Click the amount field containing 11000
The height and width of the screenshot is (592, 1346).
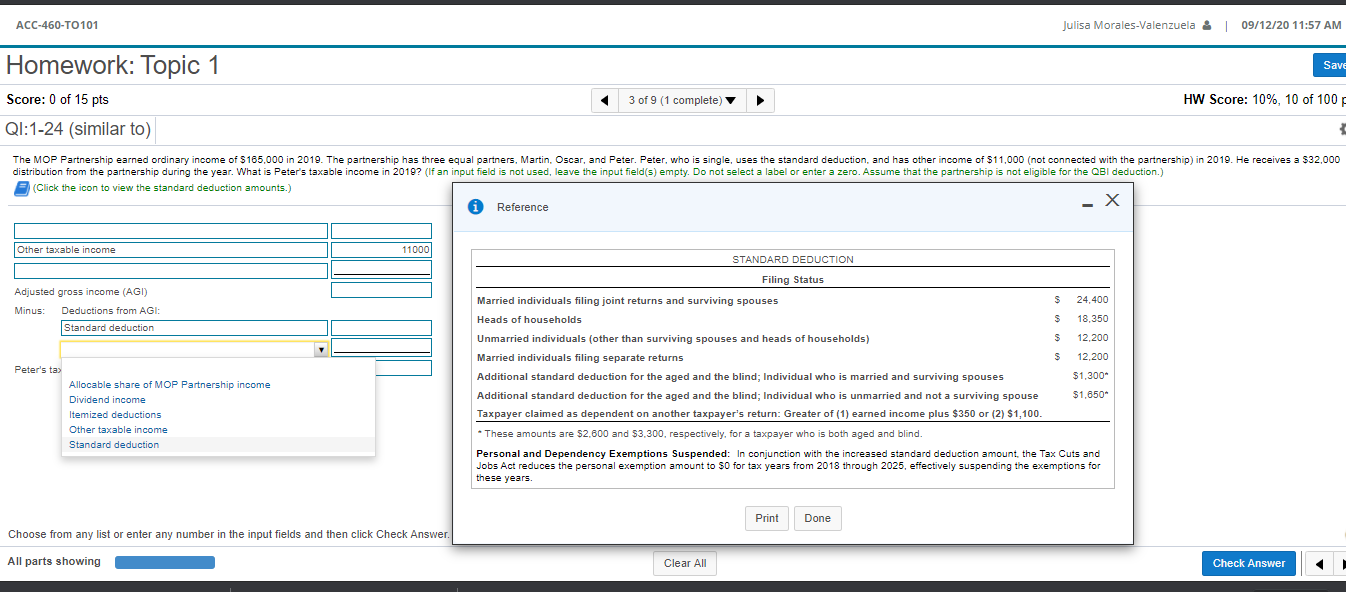[x=381, y=250]
